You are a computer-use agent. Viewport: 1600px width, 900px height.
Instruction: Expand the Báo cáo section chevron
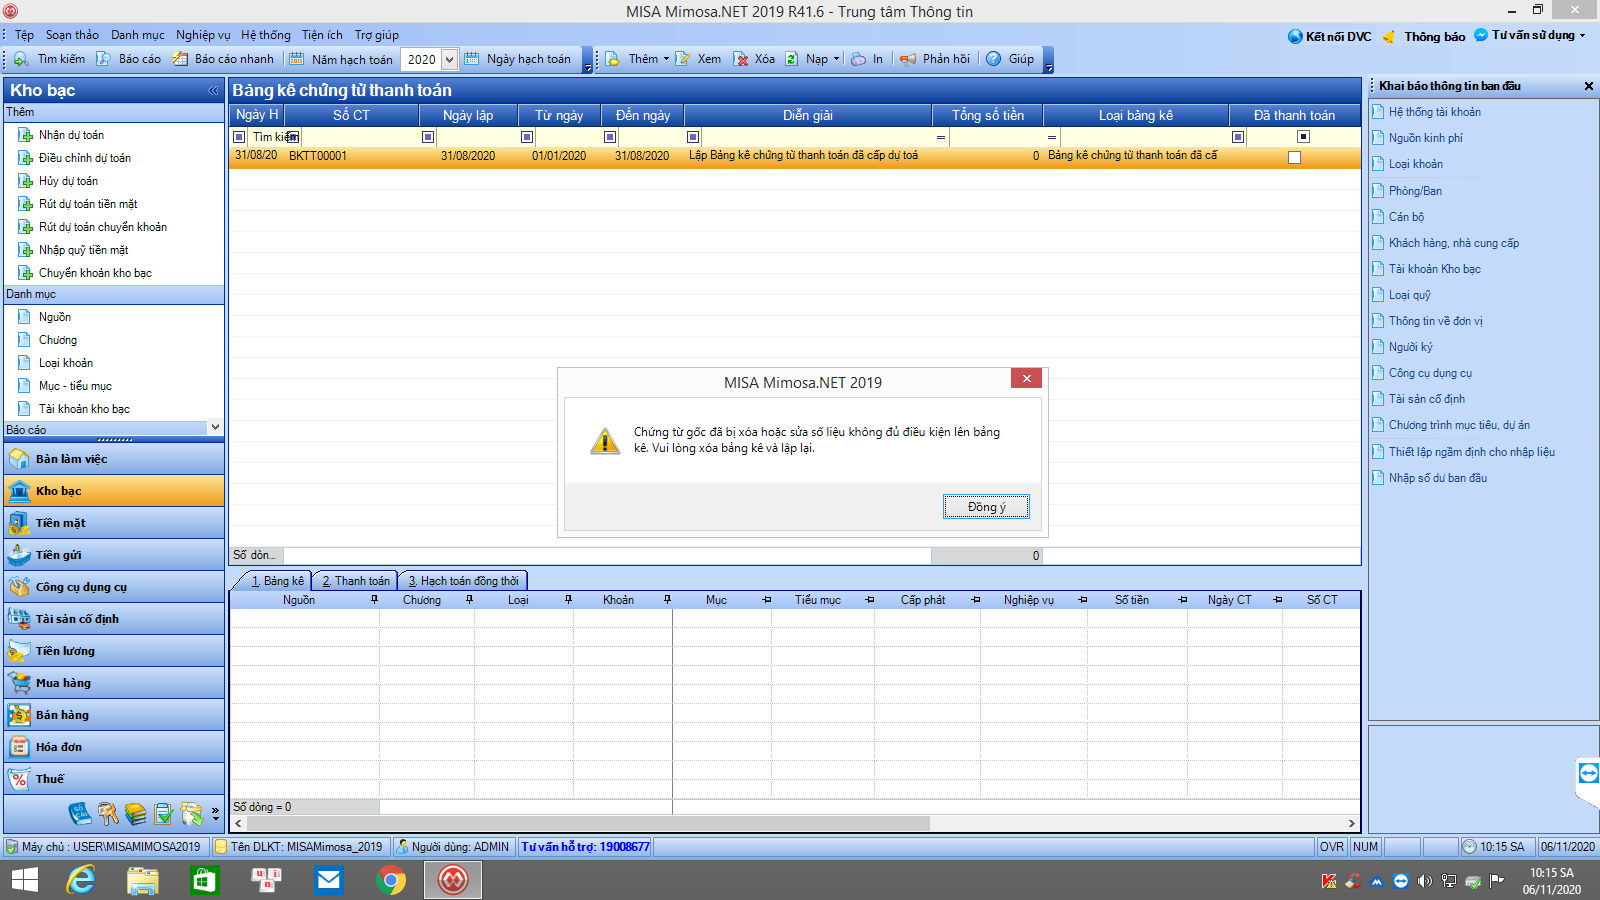pyautogui.click(x=214, y=427)
